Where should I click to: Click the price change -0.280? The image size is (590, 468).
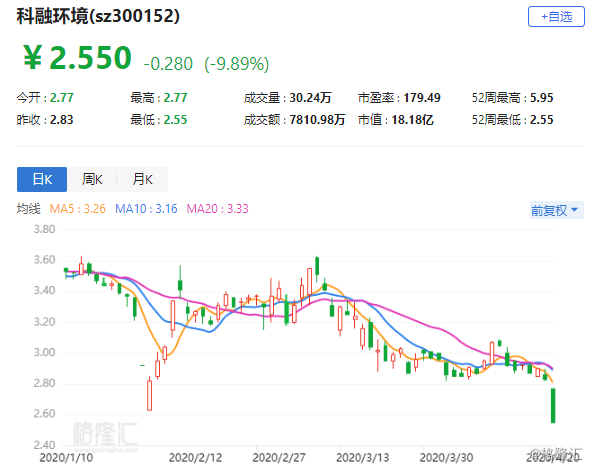tap(168, 64)
